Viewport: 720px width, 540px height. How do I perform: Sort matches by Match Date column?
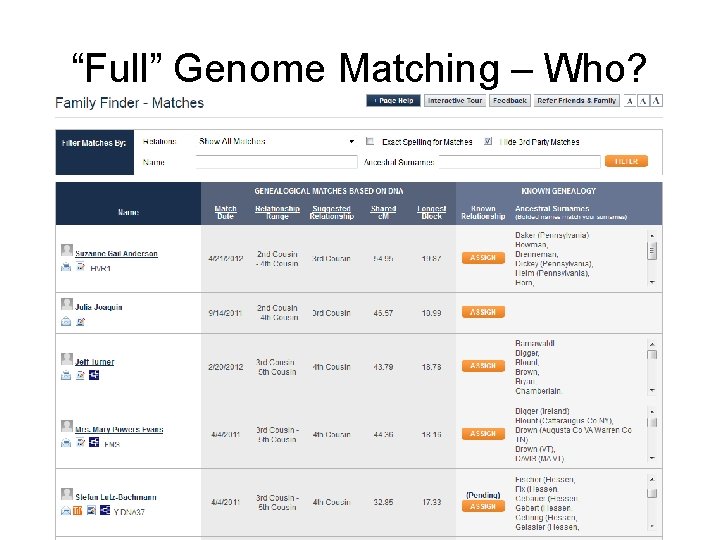[226, 213]
